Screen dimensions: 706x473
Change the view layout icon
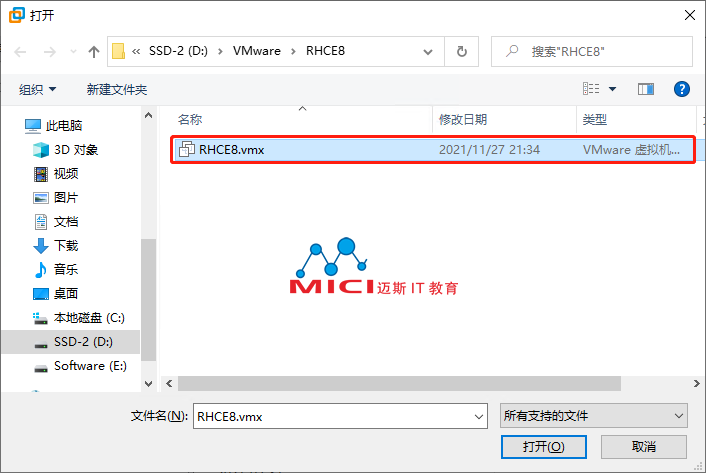point(591,89)
